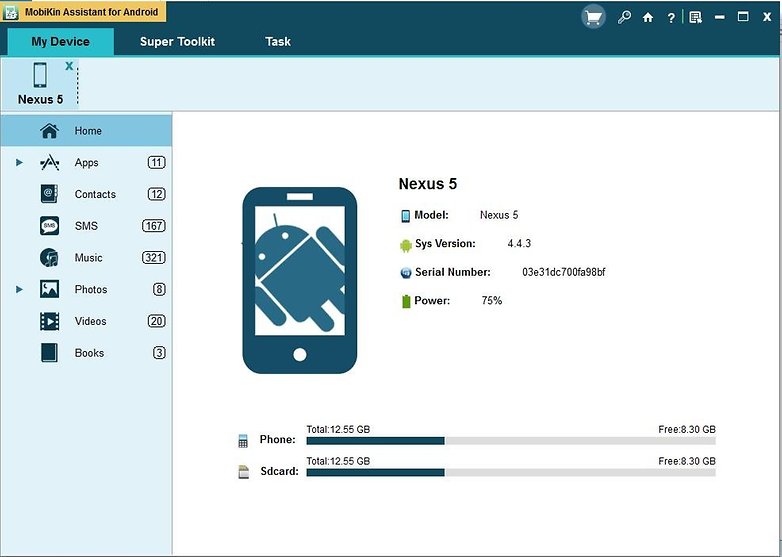782x557 pixels.
Task: Select the Nexus 5 device icon
Action: click(40, 75)
